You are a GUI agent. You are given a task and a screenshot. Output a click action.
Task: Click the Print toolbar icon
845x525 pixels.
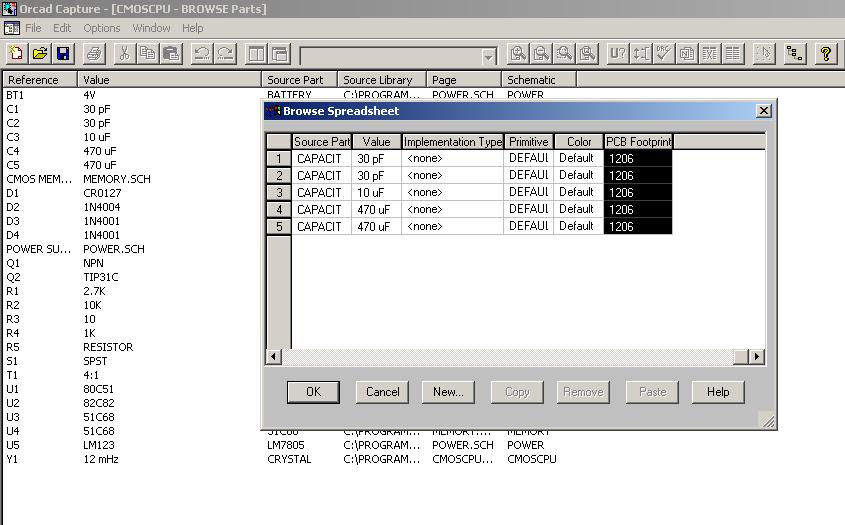pyautogui.click(x=94, y=54)
